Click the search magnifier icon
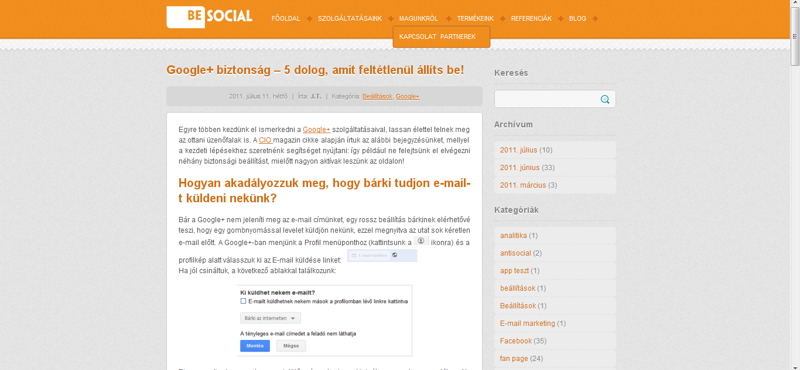This screenshot has width=800, height=370. click(x=605, y=100)
